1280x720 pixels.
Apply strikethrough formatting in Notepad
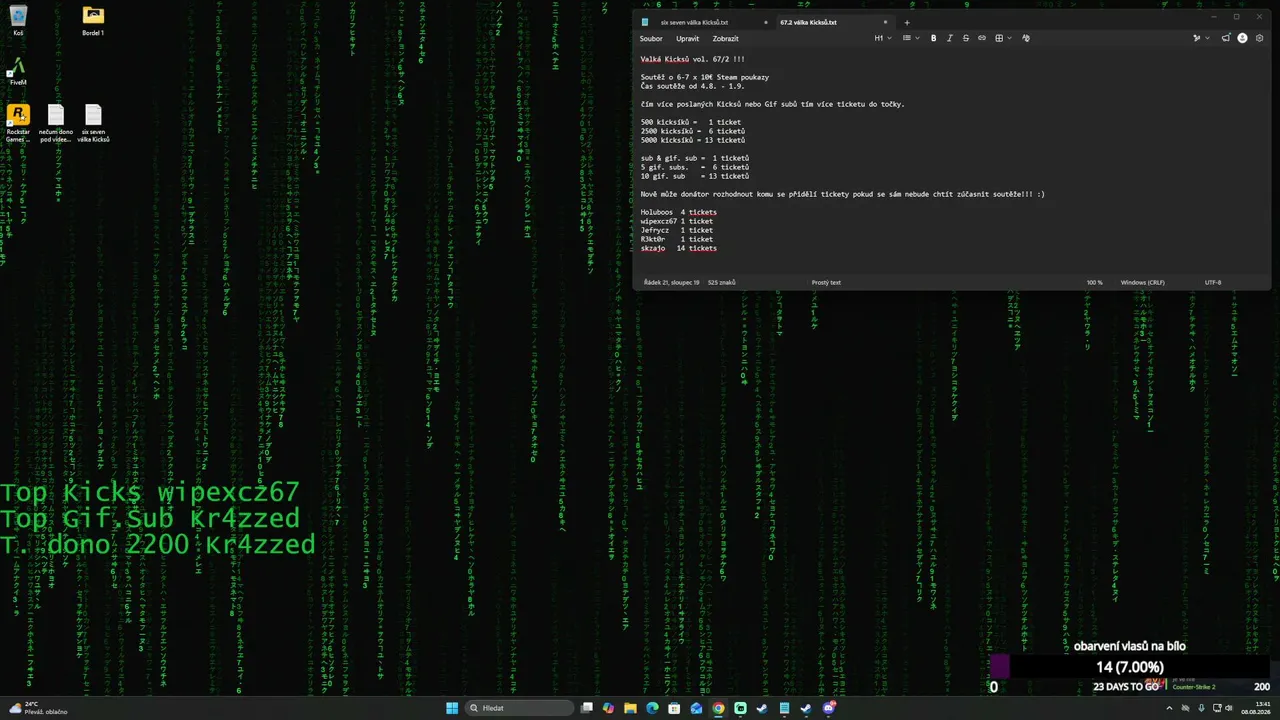(965, 38)
